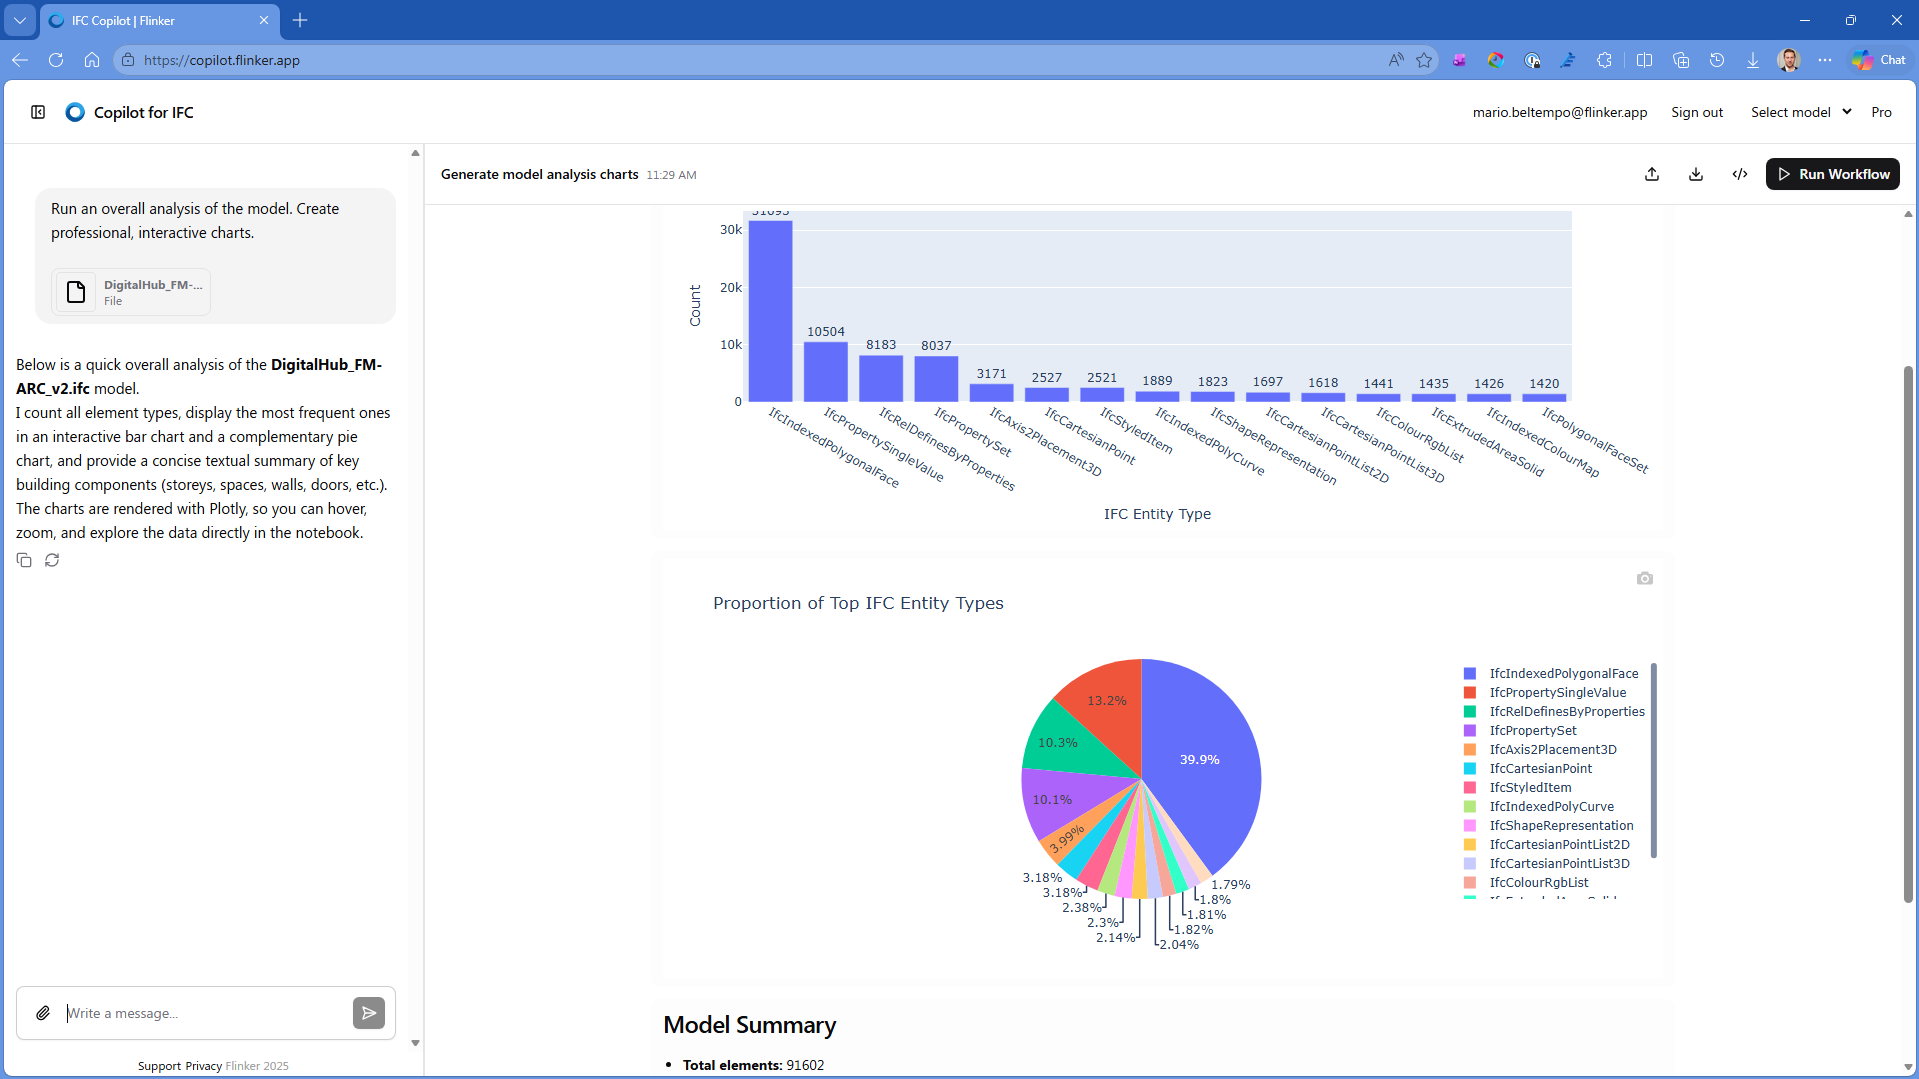Open the browser tab list chevron
1919x1079 pixels.
point(20,20)
